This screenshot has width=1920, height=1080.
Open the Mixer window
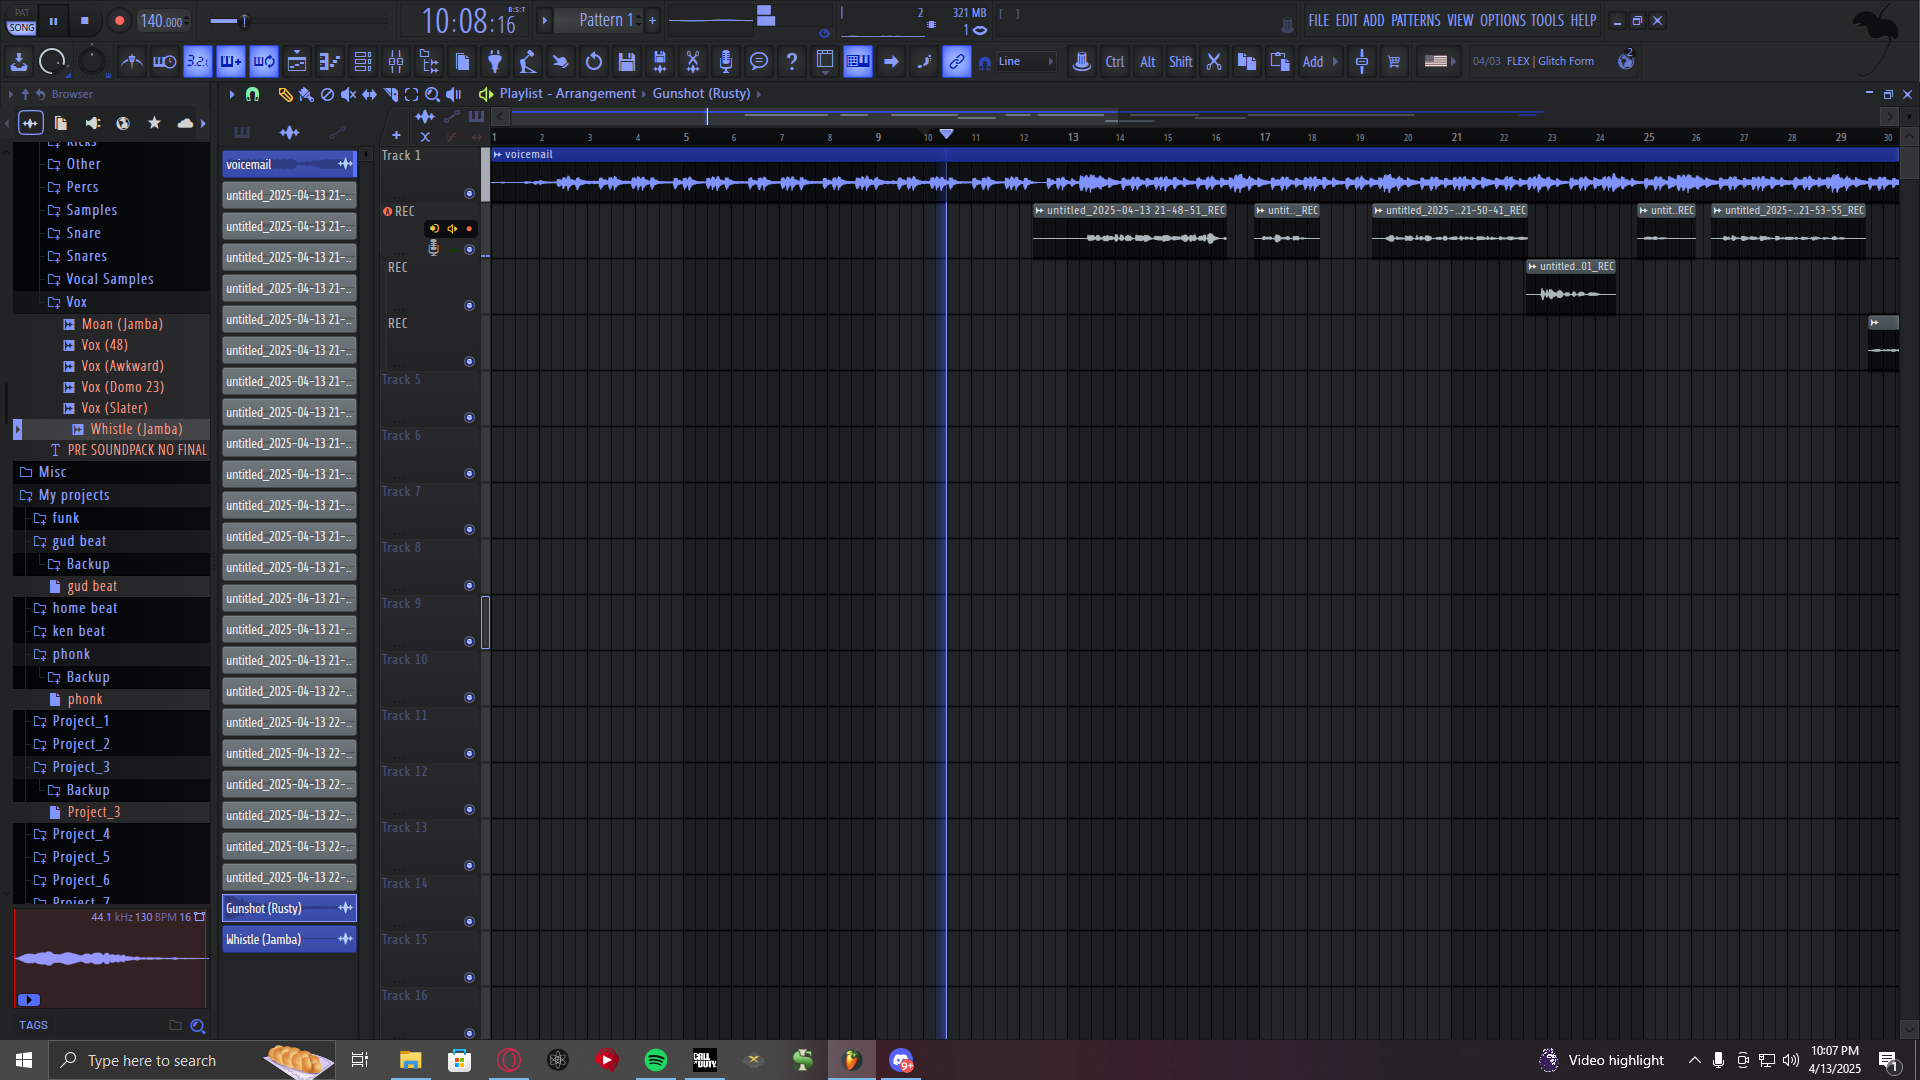click(396, 62)
